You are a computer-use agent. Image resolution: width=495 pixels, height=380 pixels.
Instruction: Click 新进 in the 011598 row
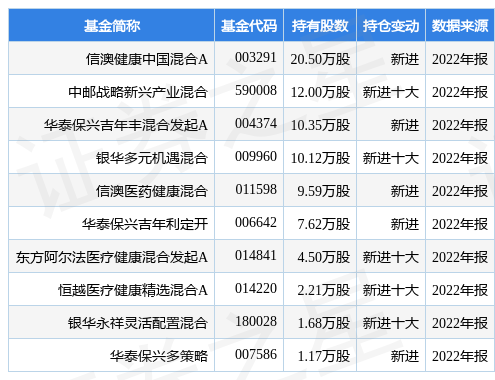tap(405, 191)
